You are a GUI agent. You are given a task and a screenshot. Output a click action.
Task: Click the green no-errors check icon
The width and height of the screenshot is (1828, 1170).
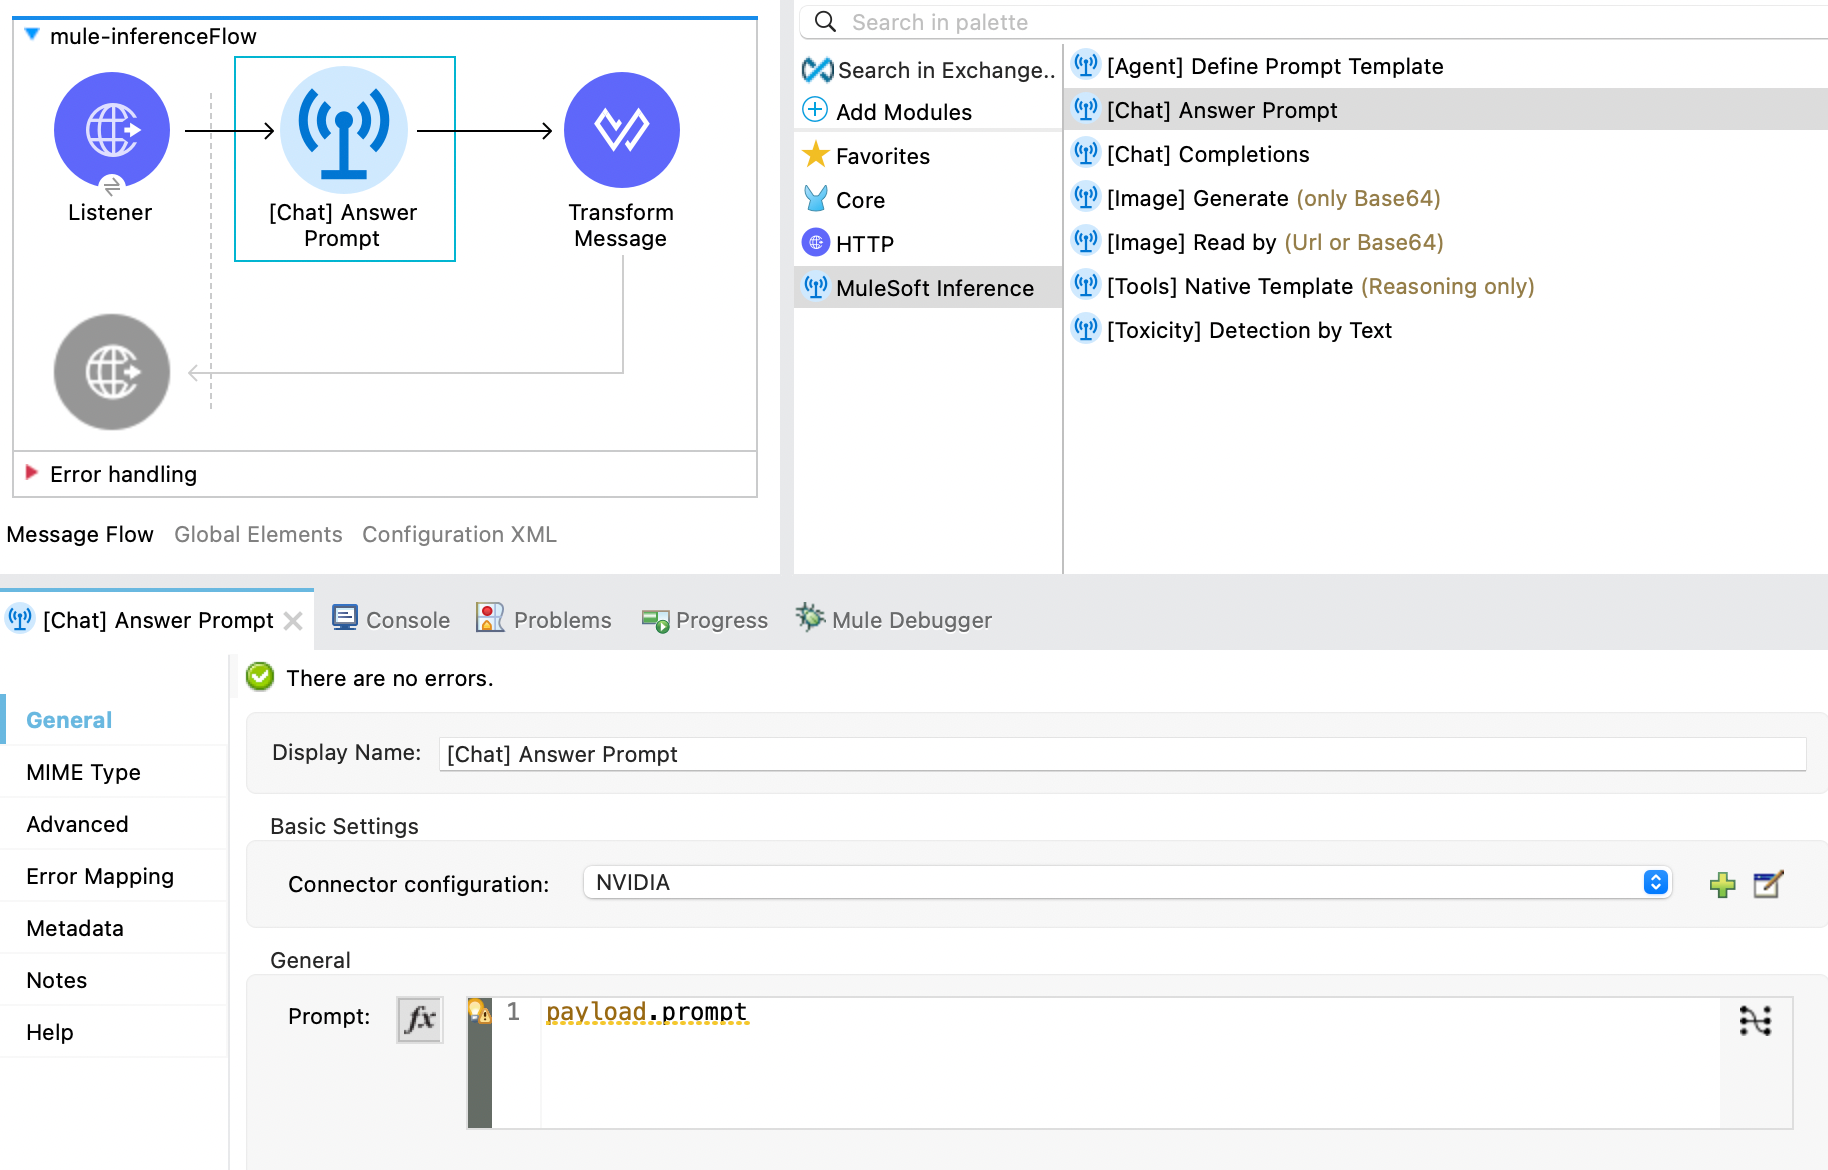point(260,677)
